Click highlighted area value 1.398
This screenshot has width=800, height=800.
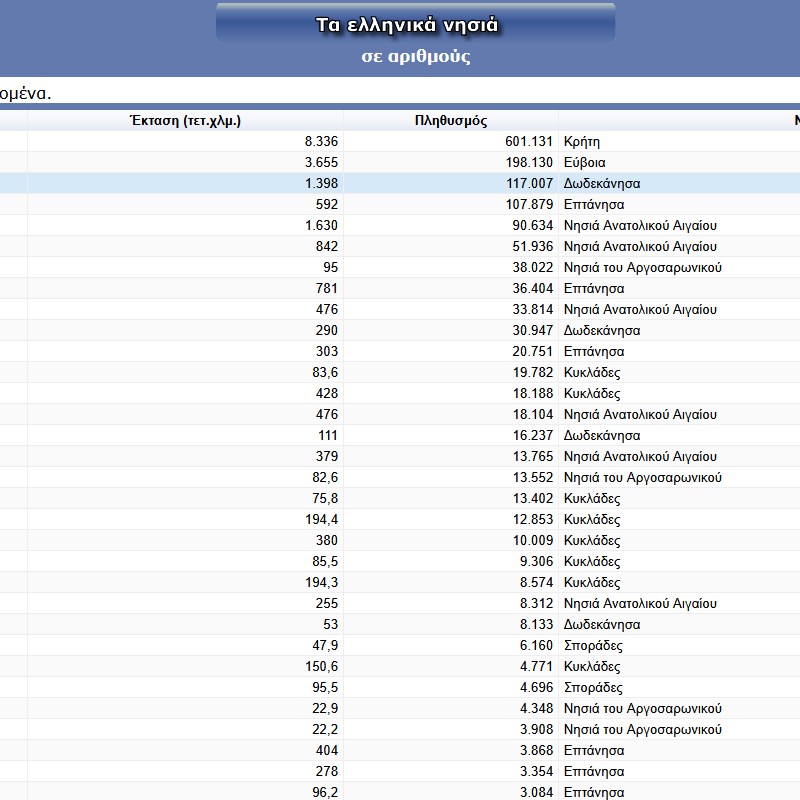[x=321, y=183]
